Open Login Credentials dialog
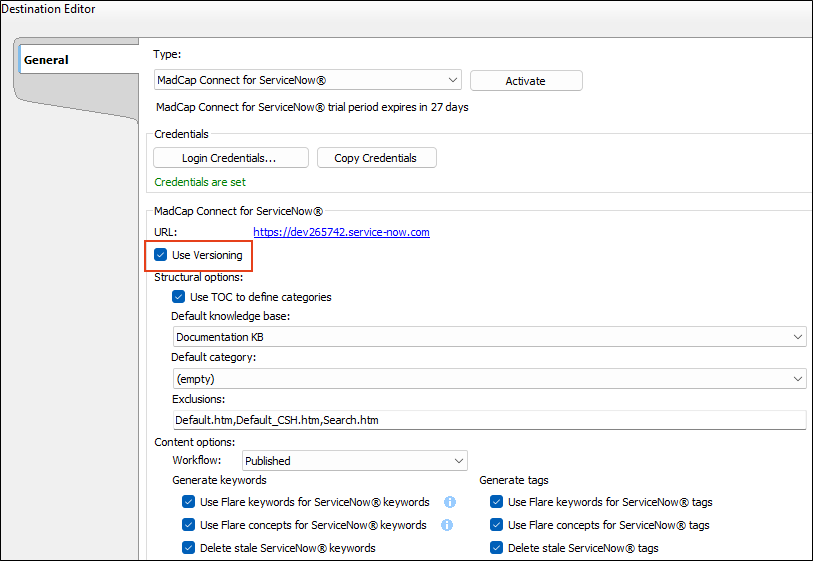 [x=229, y=158]
